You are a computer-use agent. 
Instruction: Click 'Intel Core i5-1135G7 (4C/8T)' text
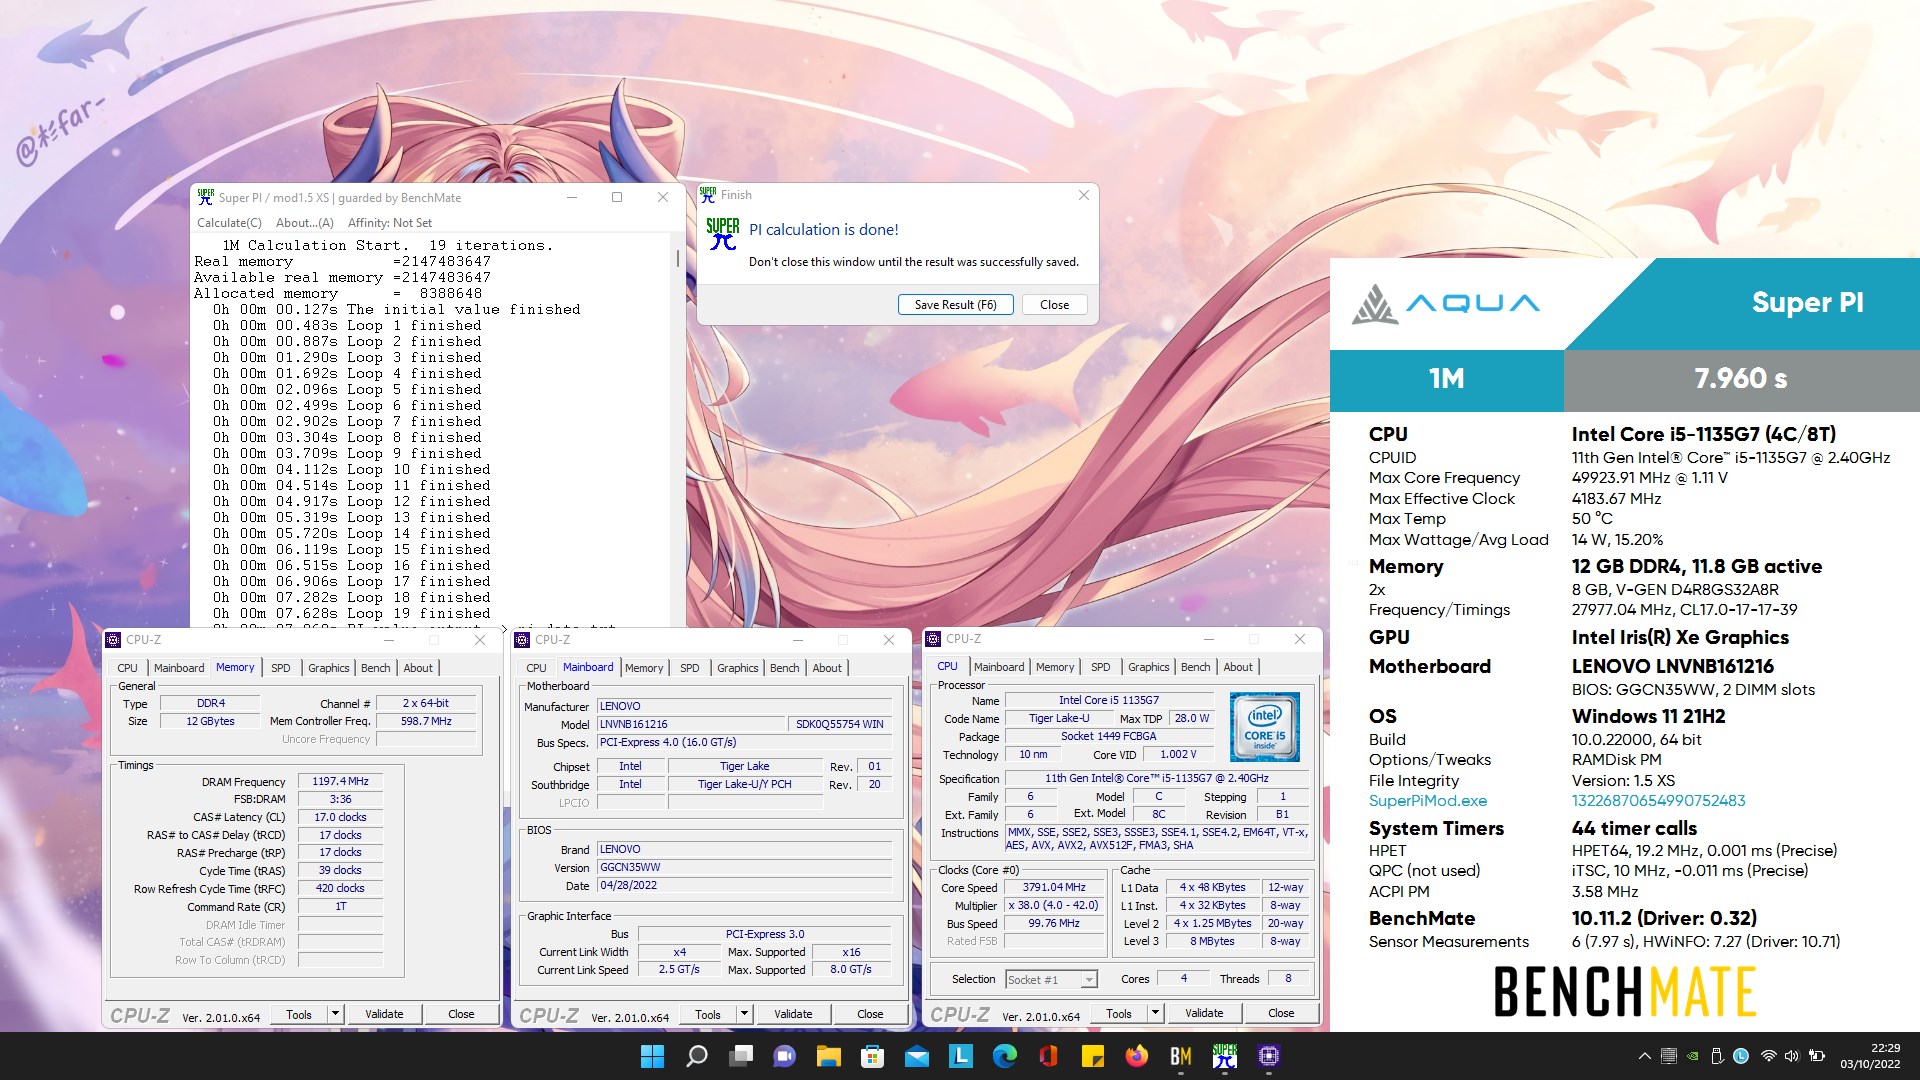coord(1703,434)
